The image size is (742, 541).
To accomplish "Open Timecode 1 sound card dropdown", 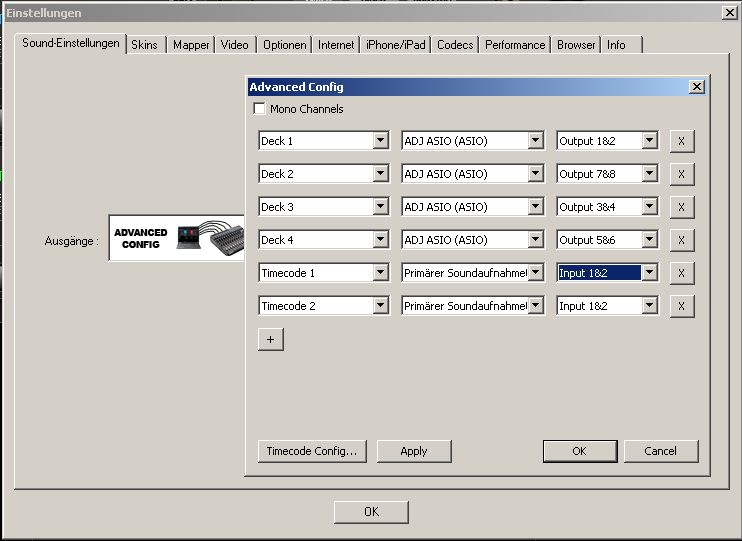I will pos(535,273).
